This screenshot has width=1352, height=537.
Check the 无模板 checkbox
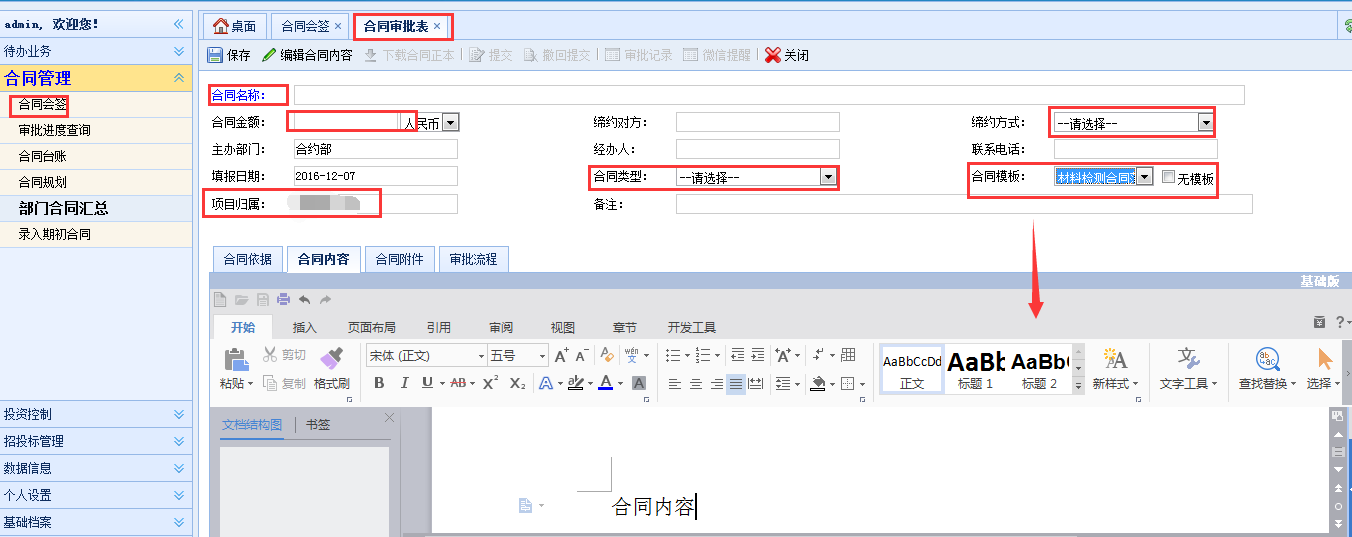coord(1168,178)
